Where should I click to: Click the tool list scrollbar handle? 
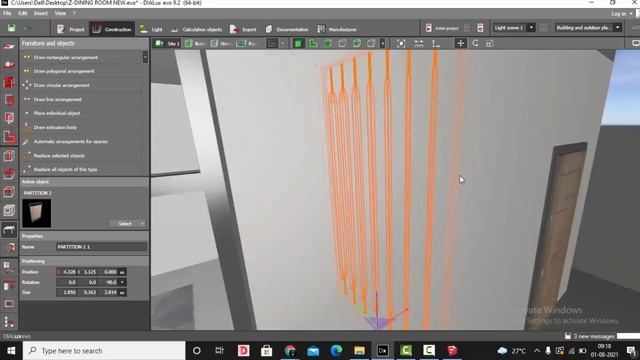pyautogui.click(x=145, y=57)
